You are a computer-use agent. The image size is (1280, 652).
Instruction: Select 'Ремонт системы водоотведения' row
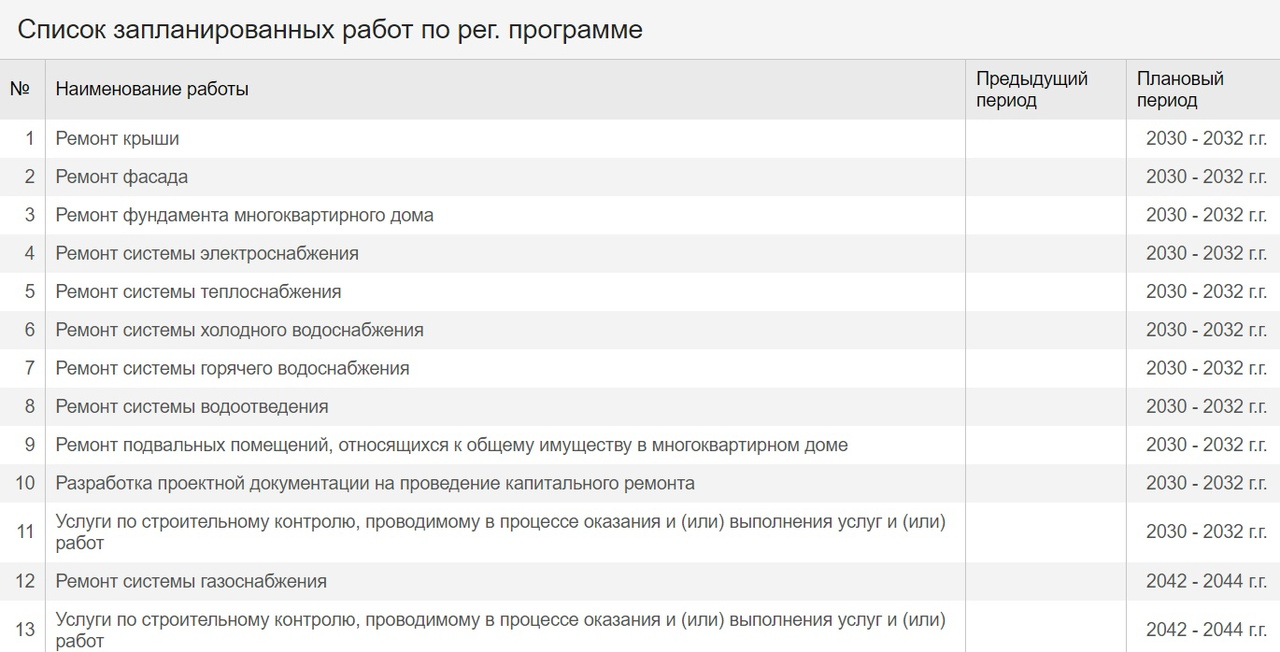pyautogui.click(x=640, y=407)
